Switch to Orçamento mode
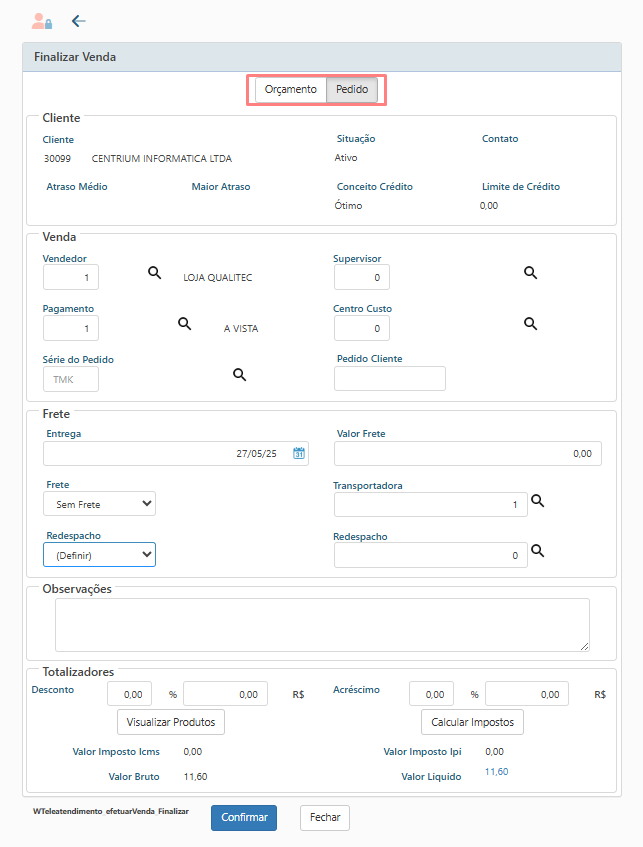The width and height of the screenshot is (643, 847). click(291, 90)
